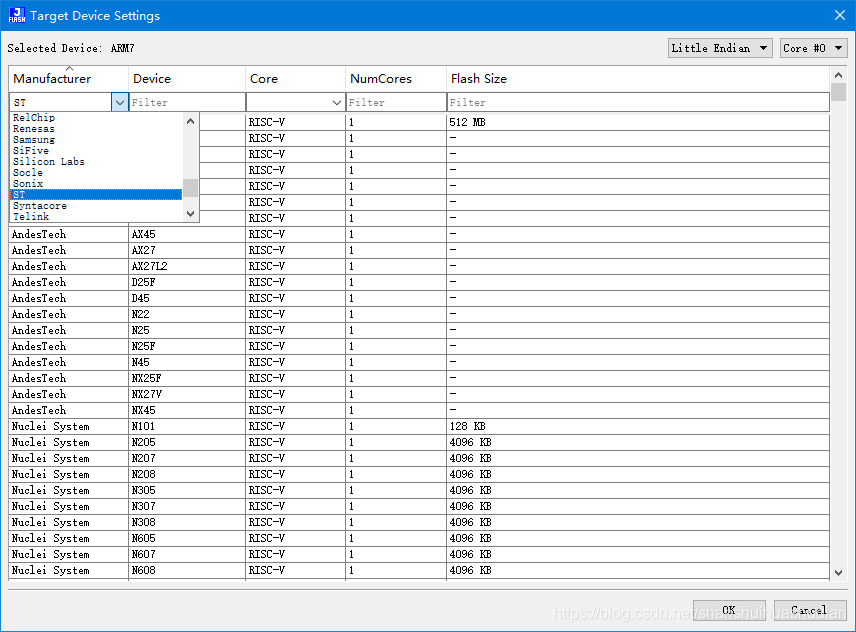Select Nuclei System N101 device
Viewport: 856px width, 632px height.
pyautogui.click(x=419, y=426)
